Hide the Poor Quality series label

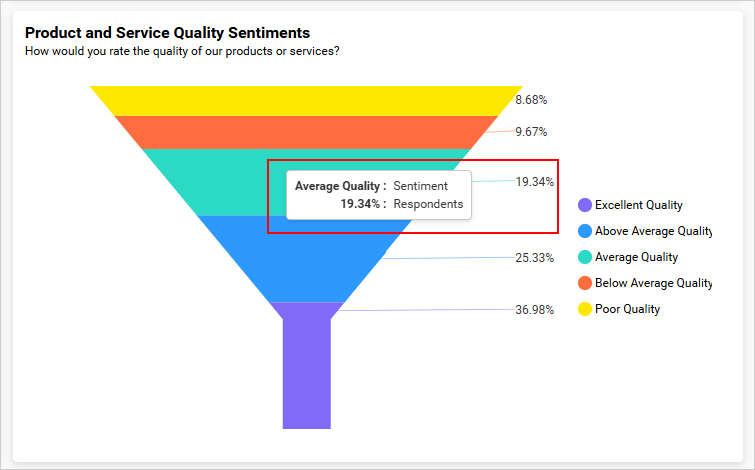click(627, 309)
